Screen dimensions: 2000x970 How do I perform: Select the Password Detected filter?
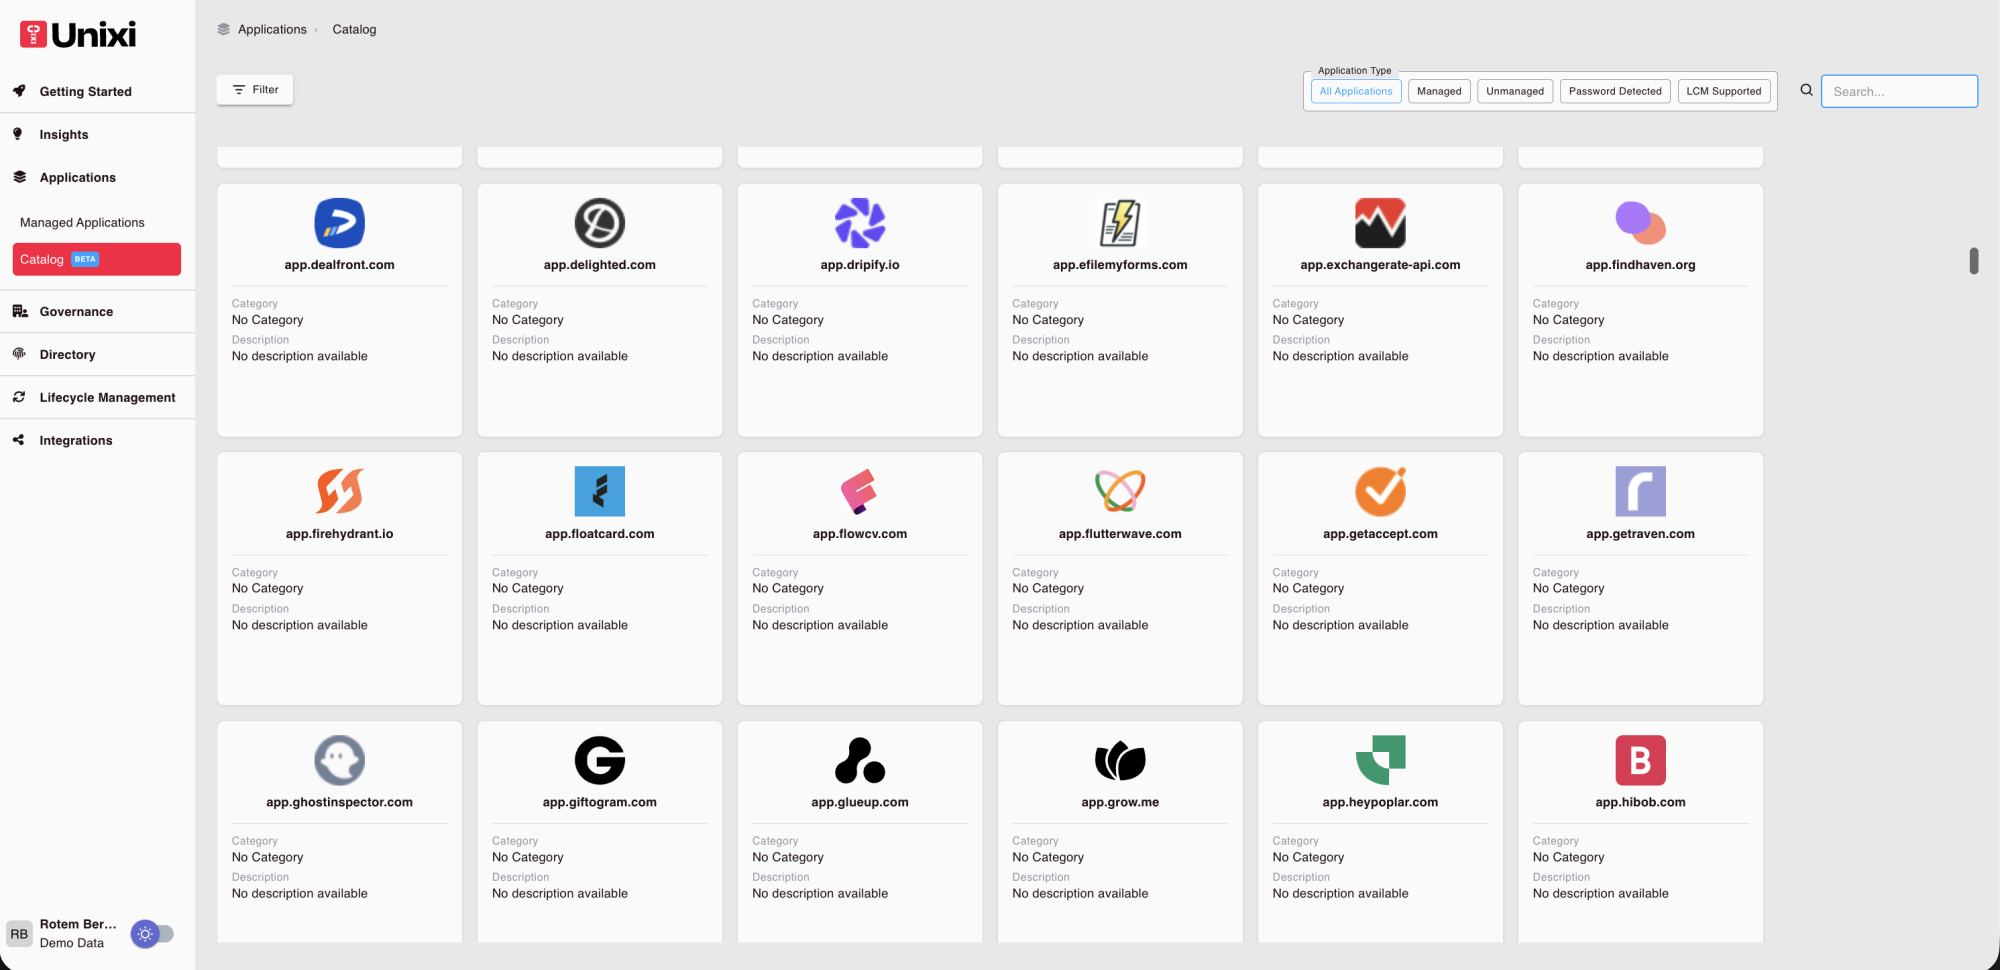1615,91
